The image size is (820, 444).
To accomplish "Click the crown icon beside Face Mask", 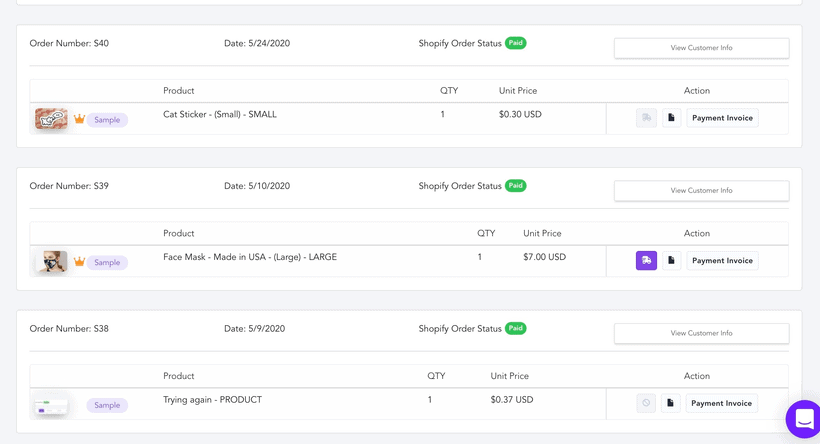I will [79, 261].
